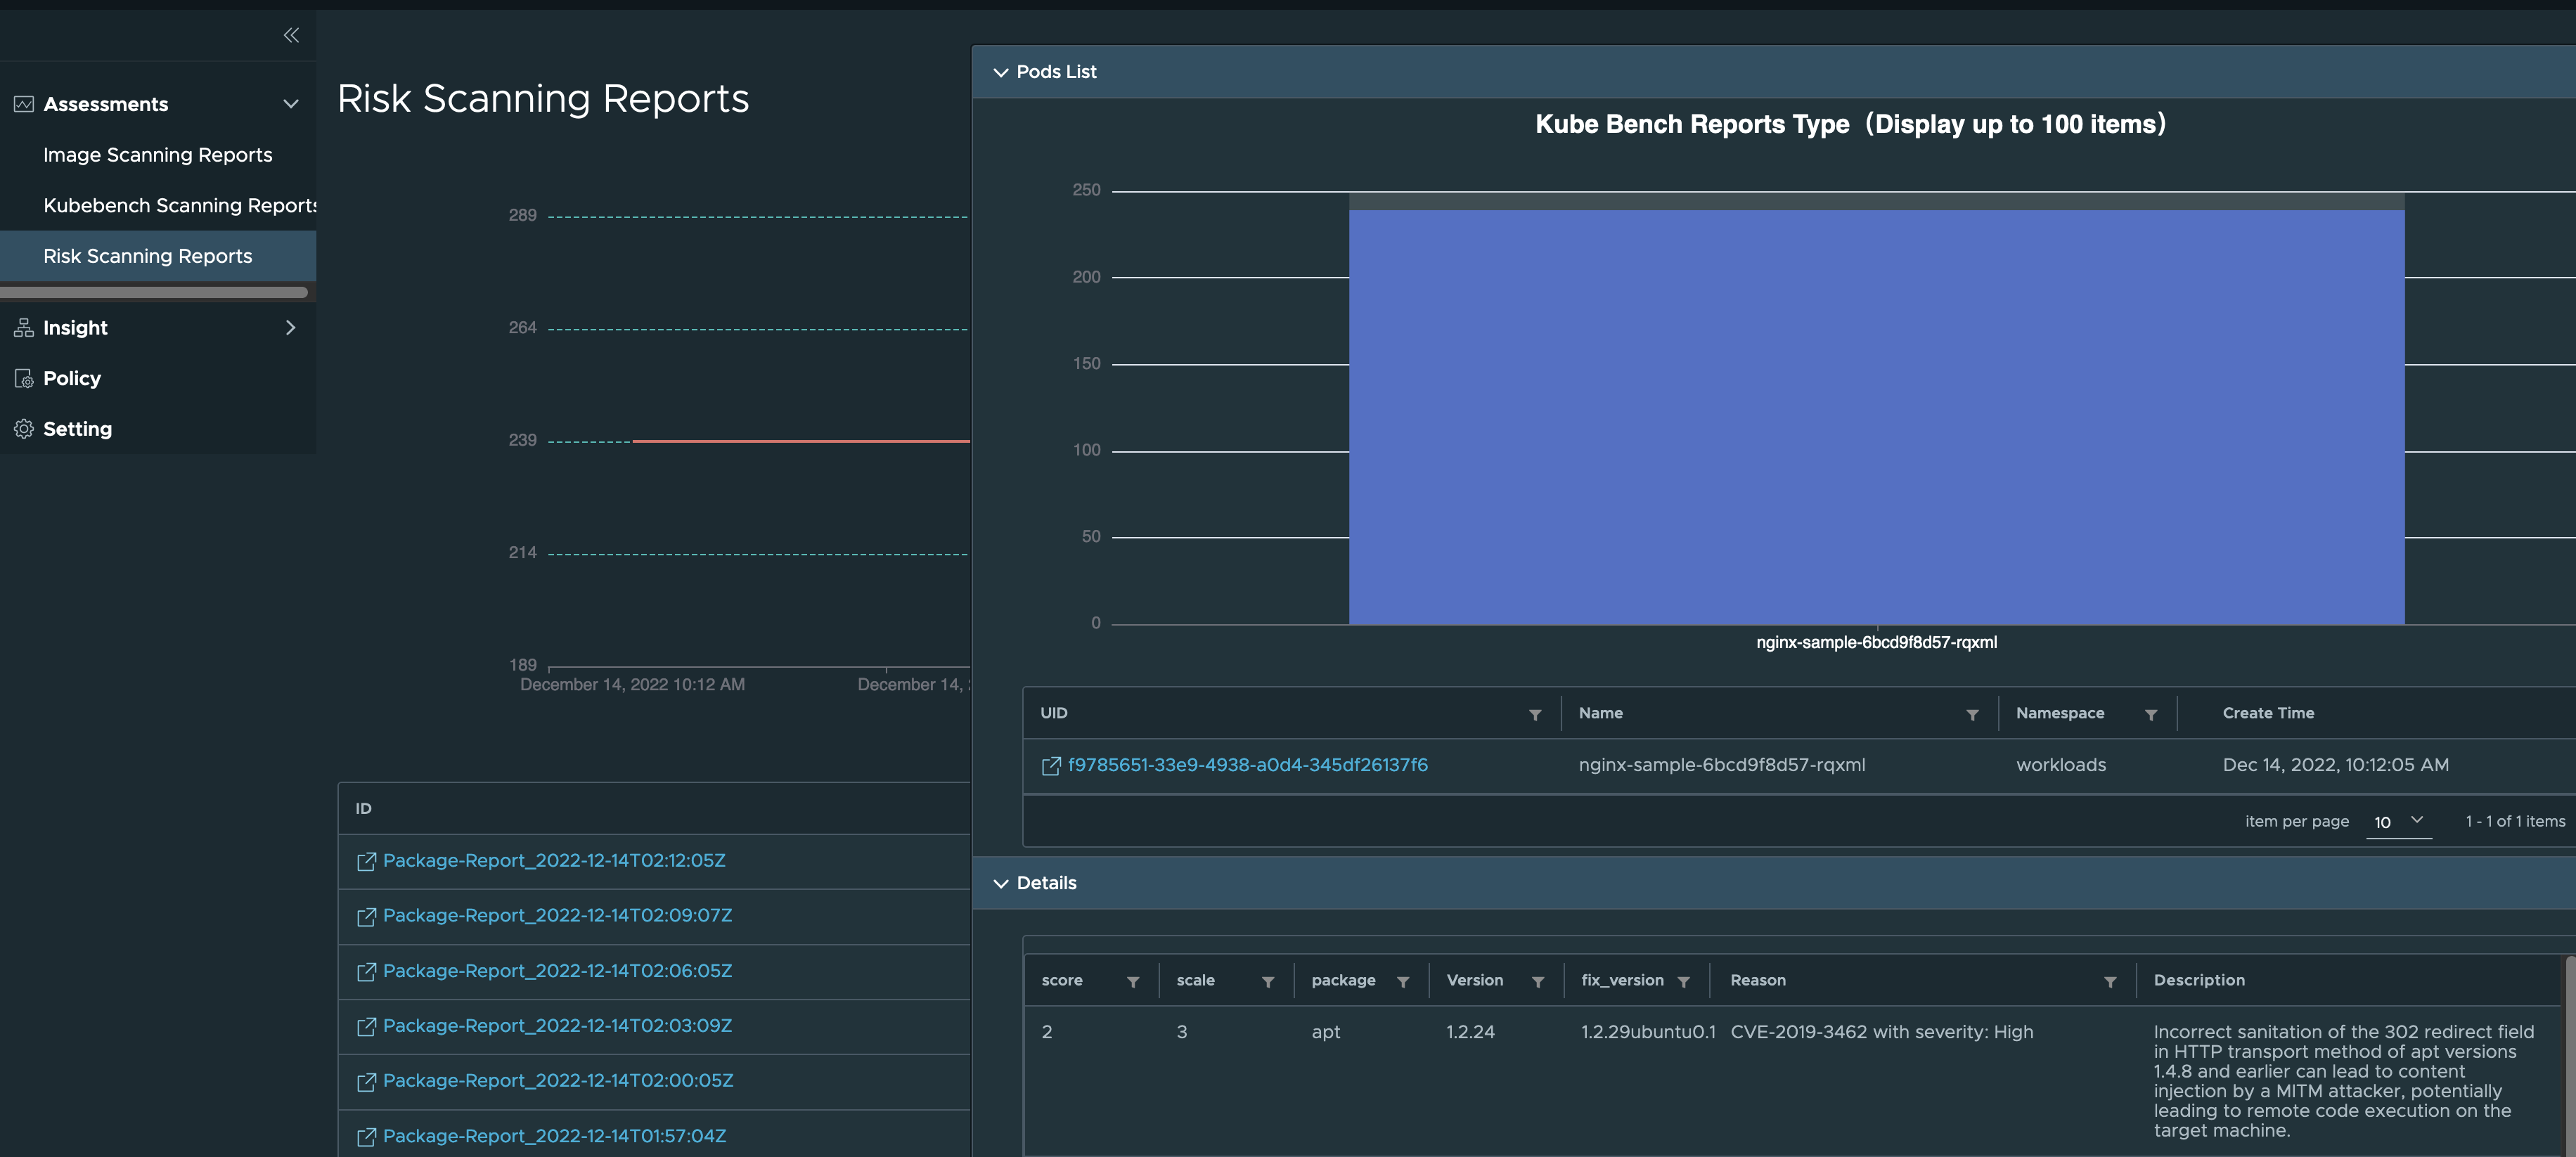Screen dimensions: 2576x1157
Task: Open the filter on the Reason column
Action: click(2110, 981)
